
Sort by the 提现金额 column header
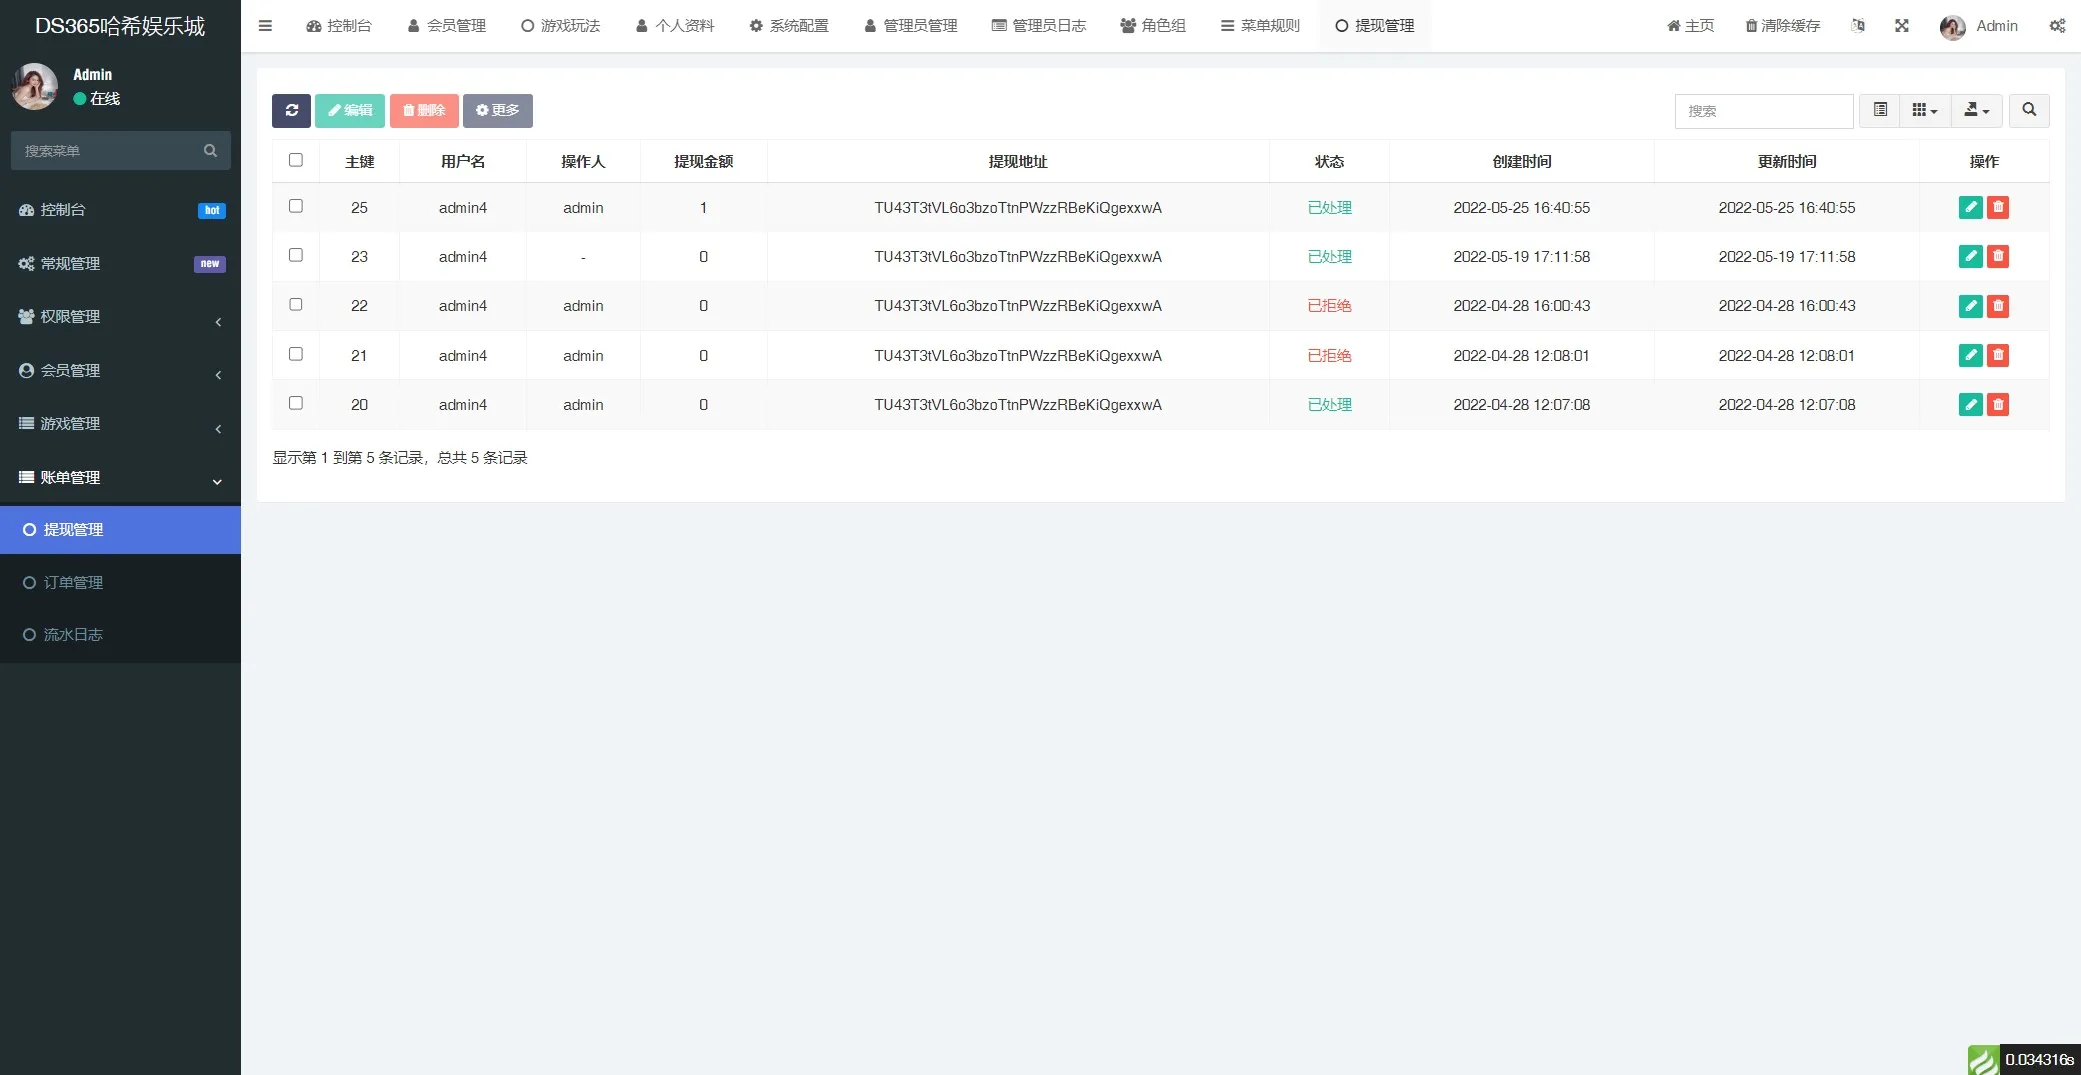pyautogui.click(x=703, y=162)
